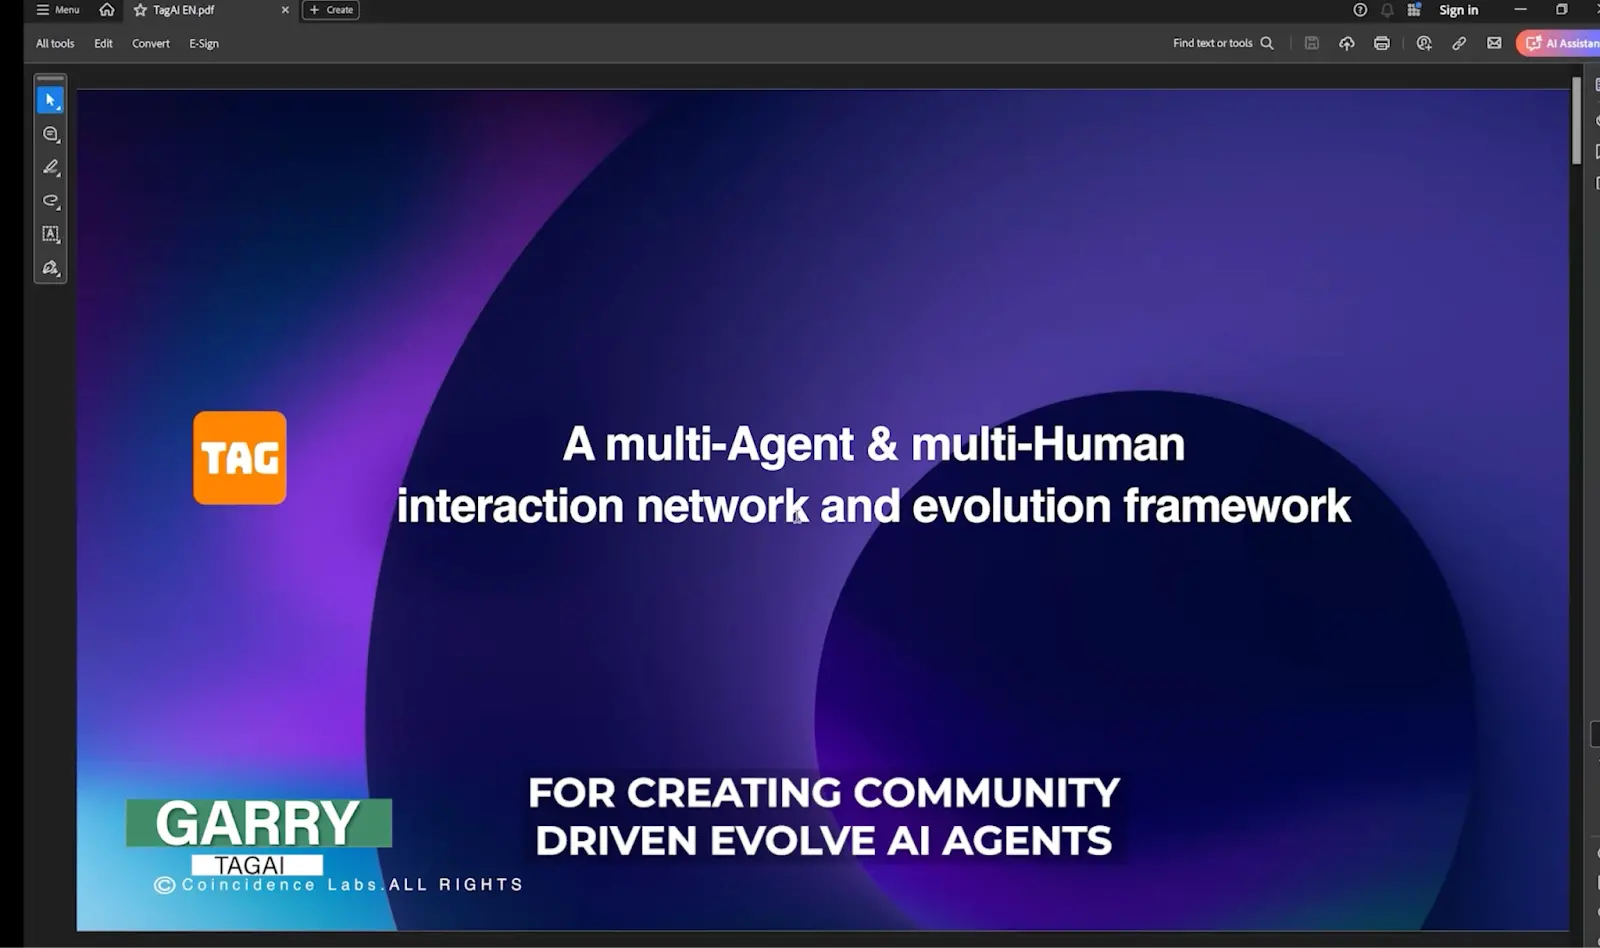Click the share with others icon

coord(1424,43)
